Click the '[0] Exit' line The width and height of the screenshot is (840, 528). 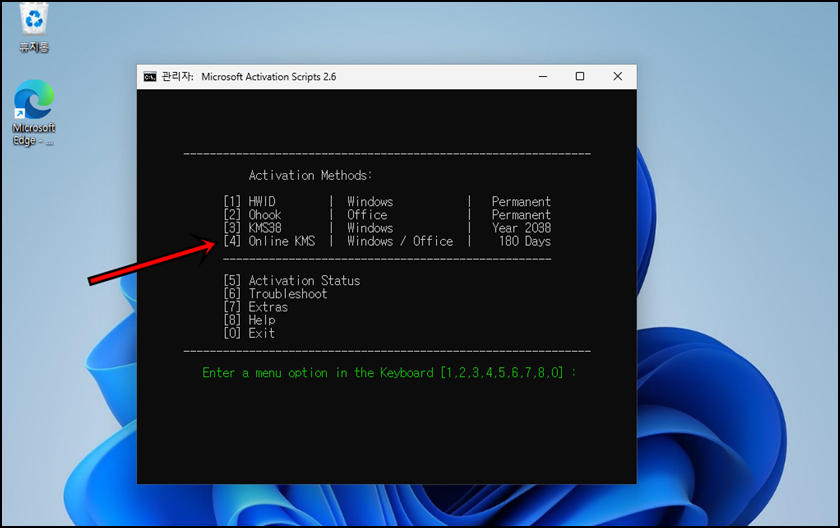pyautogui.click(x=249, y=333)
